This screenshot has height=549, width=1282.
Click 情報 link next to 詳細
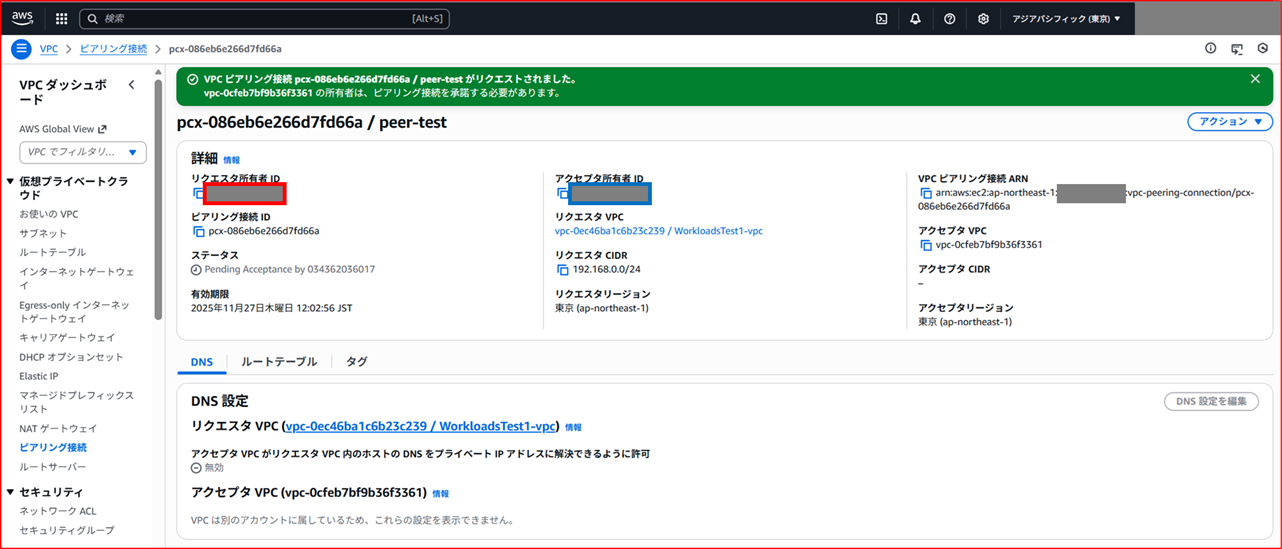pyautogui.click(x=231, y=160)
